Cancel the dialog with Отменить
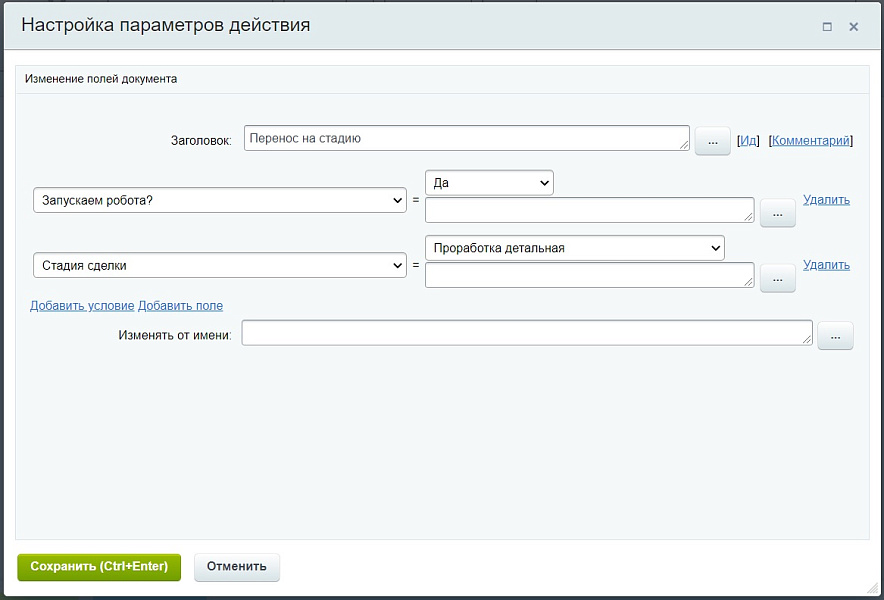Image resolution: width=884 pixels, height=600 pixels. [236, 566]
